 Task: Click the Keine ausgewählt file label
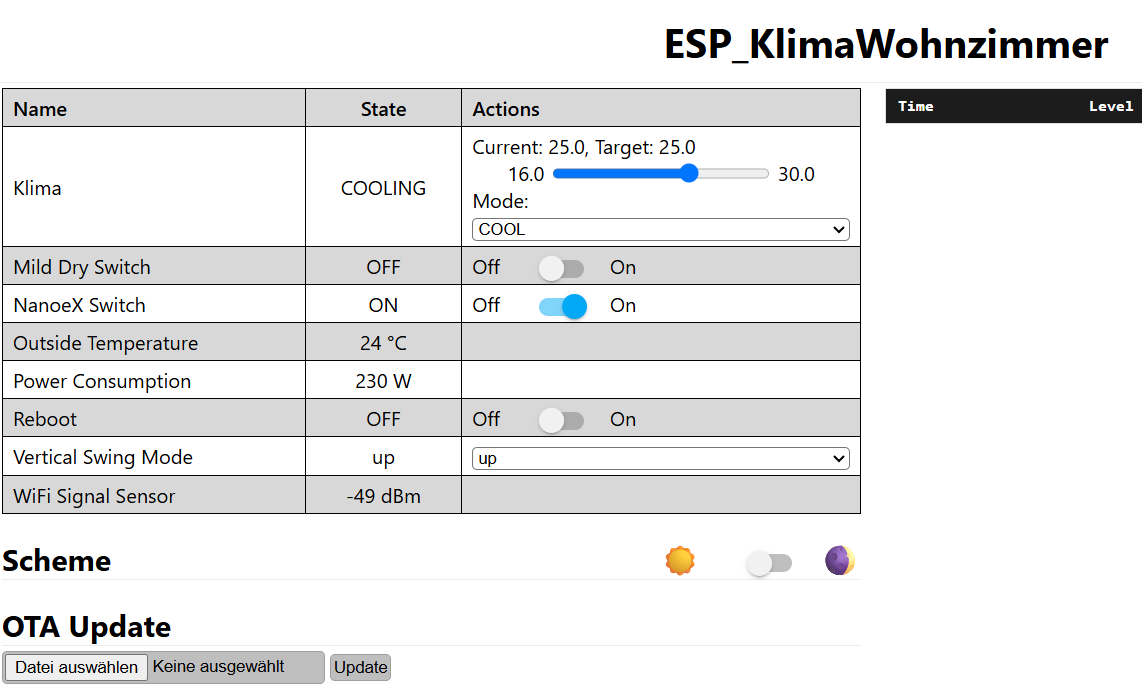coord(218,667)
